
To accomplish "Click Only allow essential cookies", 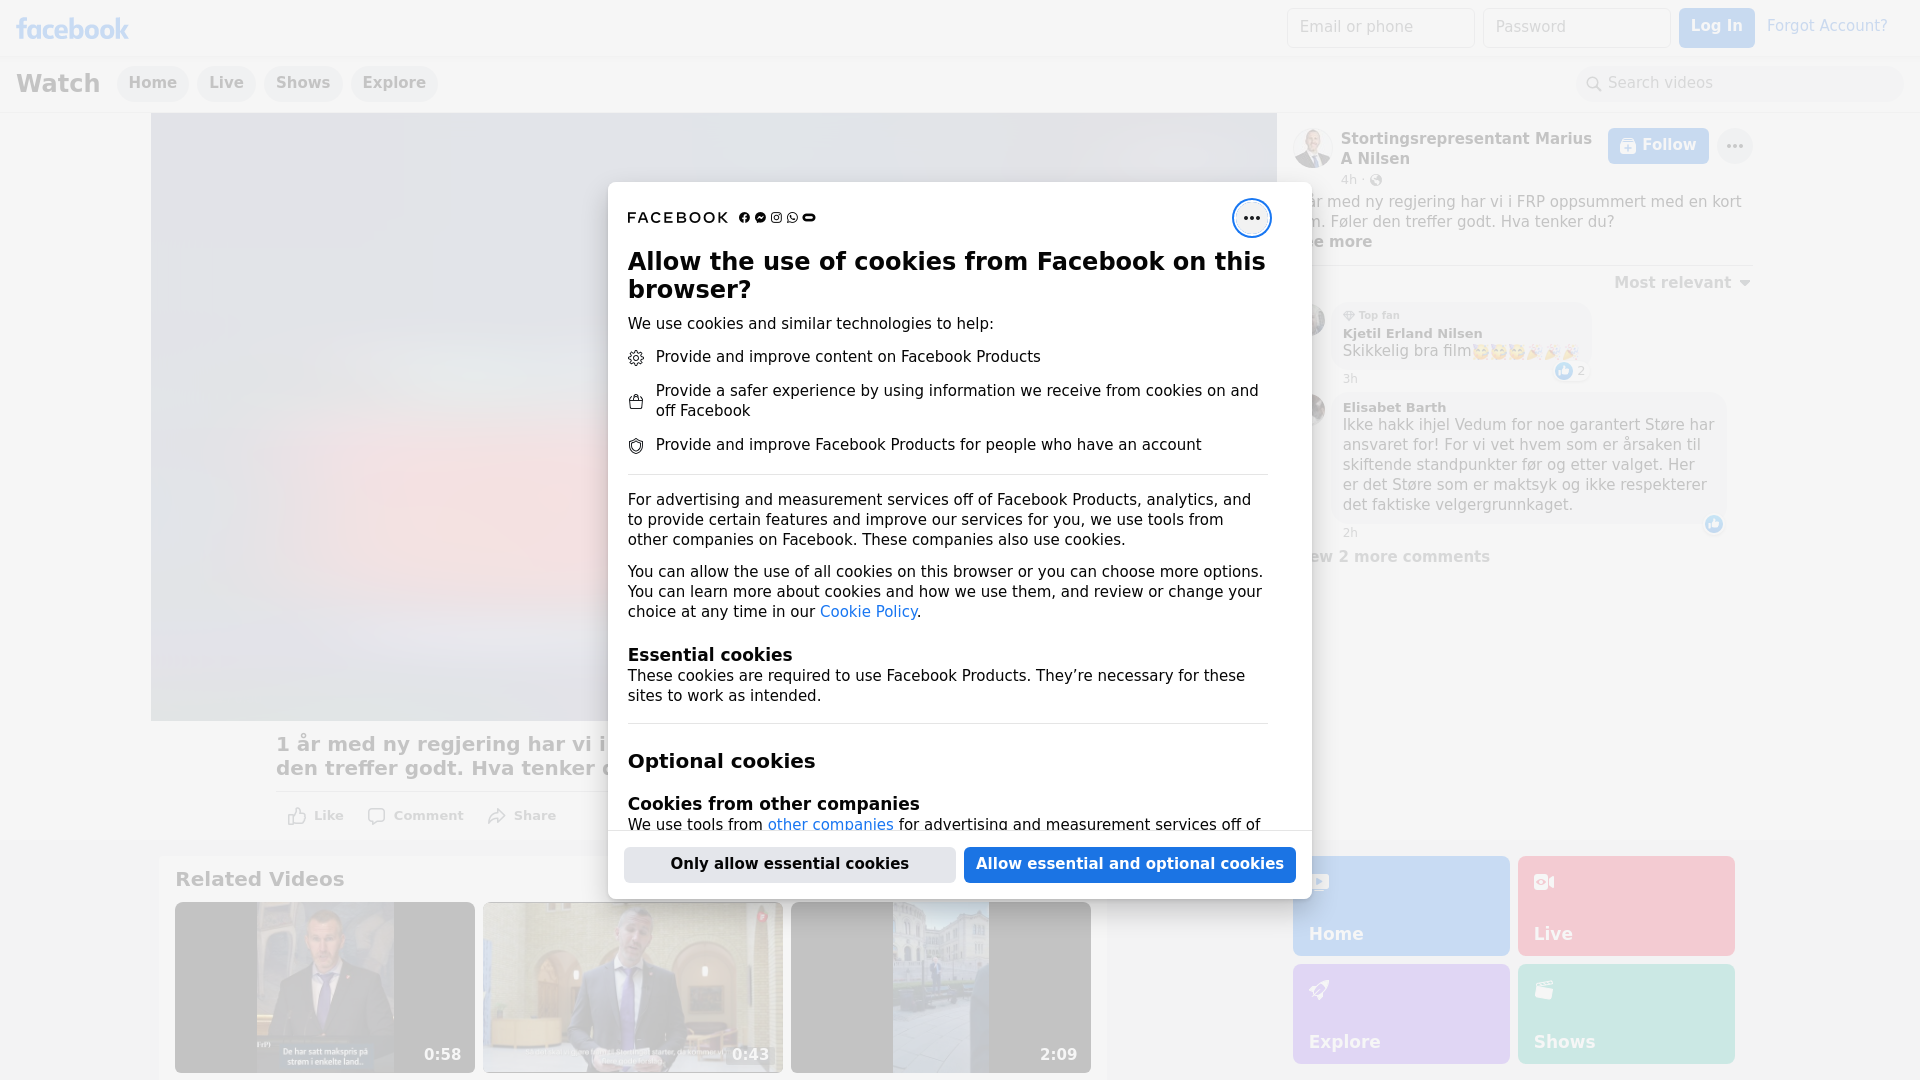I will 790,864.
